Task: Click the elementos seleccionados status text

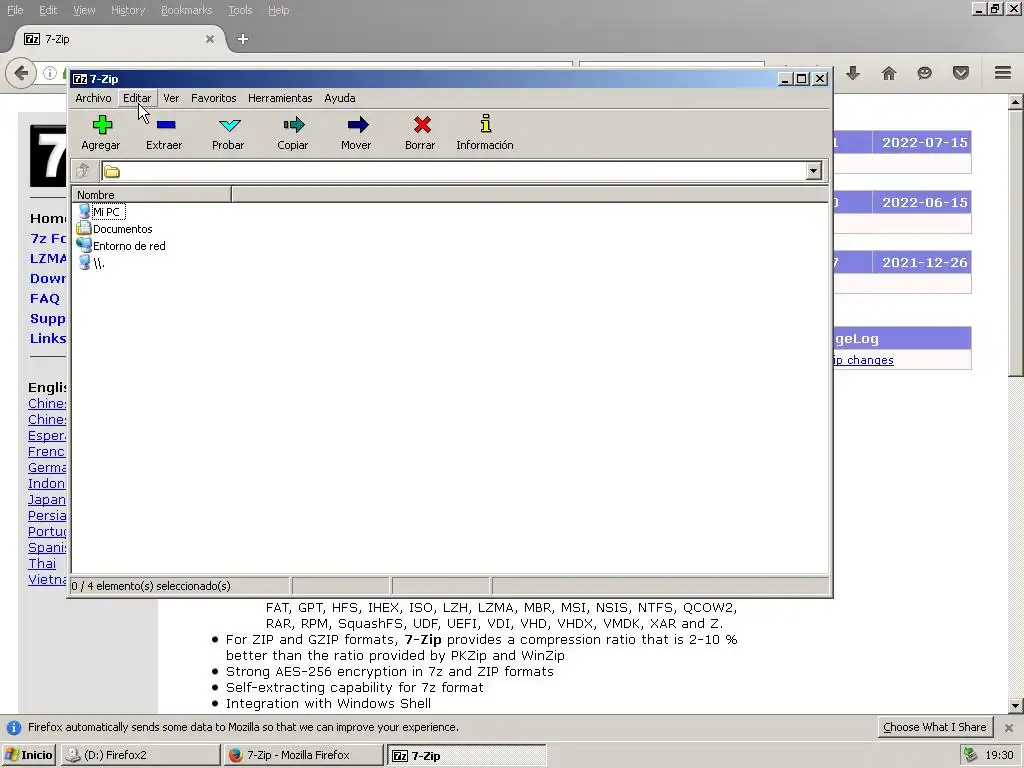Action: [x=151, y=586]
